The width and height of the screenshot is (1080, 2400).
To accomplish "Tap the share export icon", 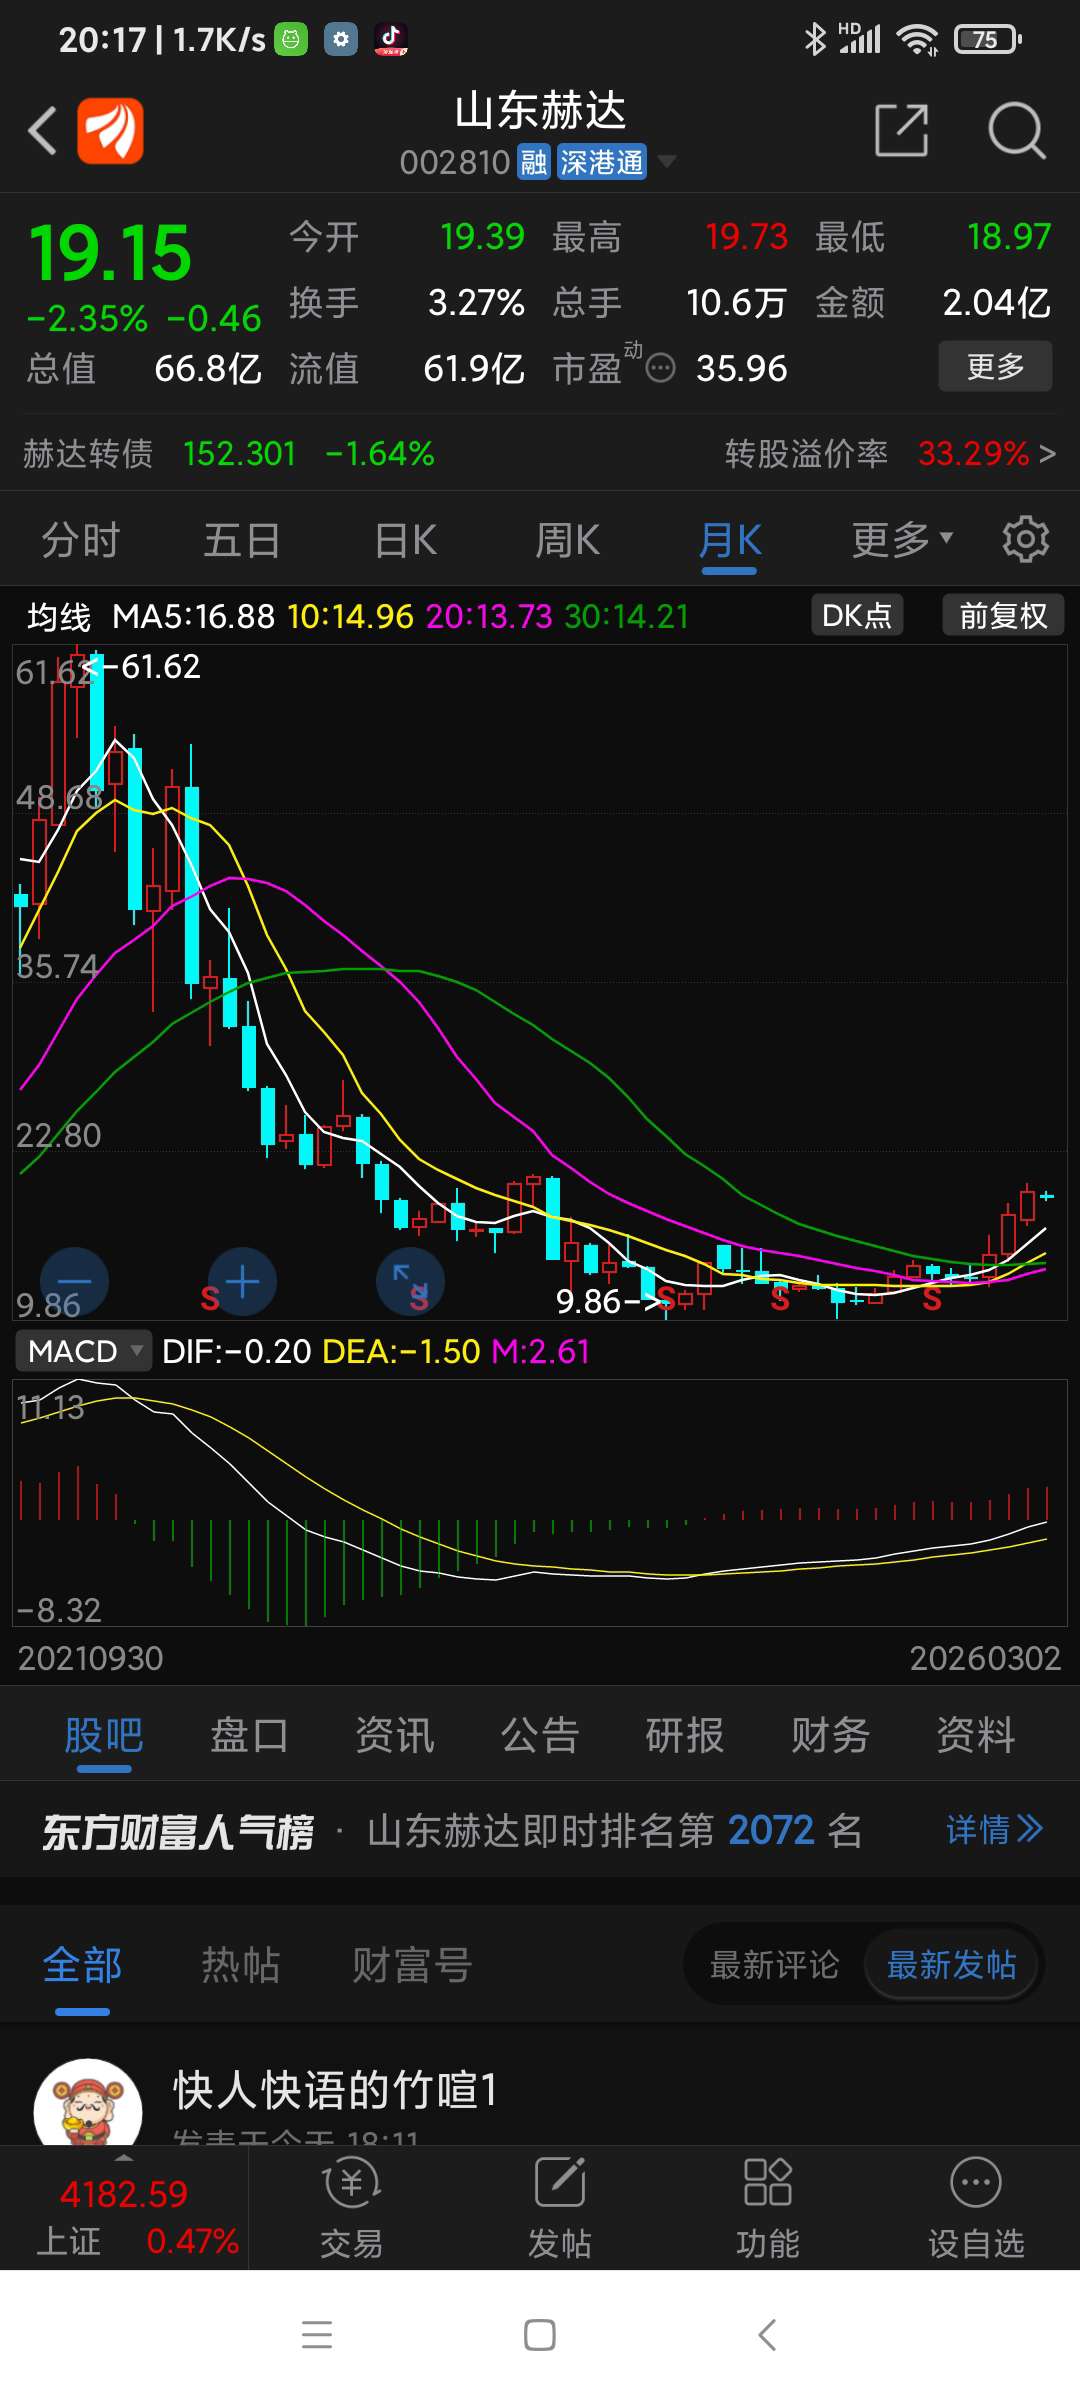I will [x=902, y=130].
